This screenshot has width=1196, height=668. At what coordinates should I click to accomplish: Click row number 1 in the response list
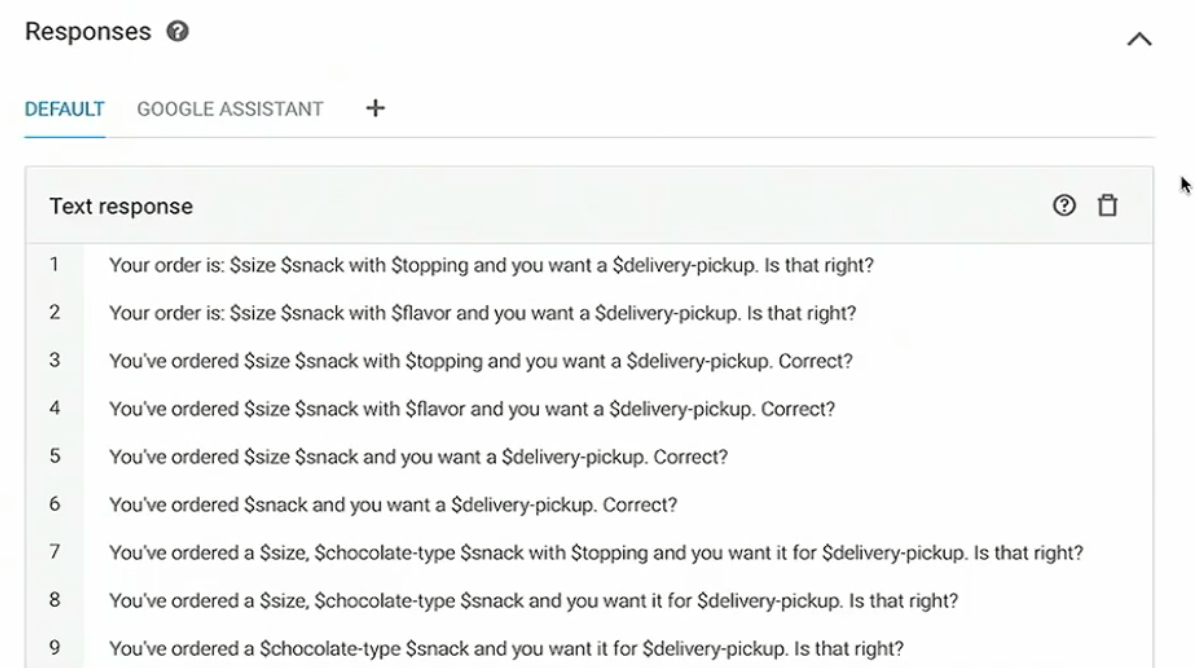[x=54, y=265]
